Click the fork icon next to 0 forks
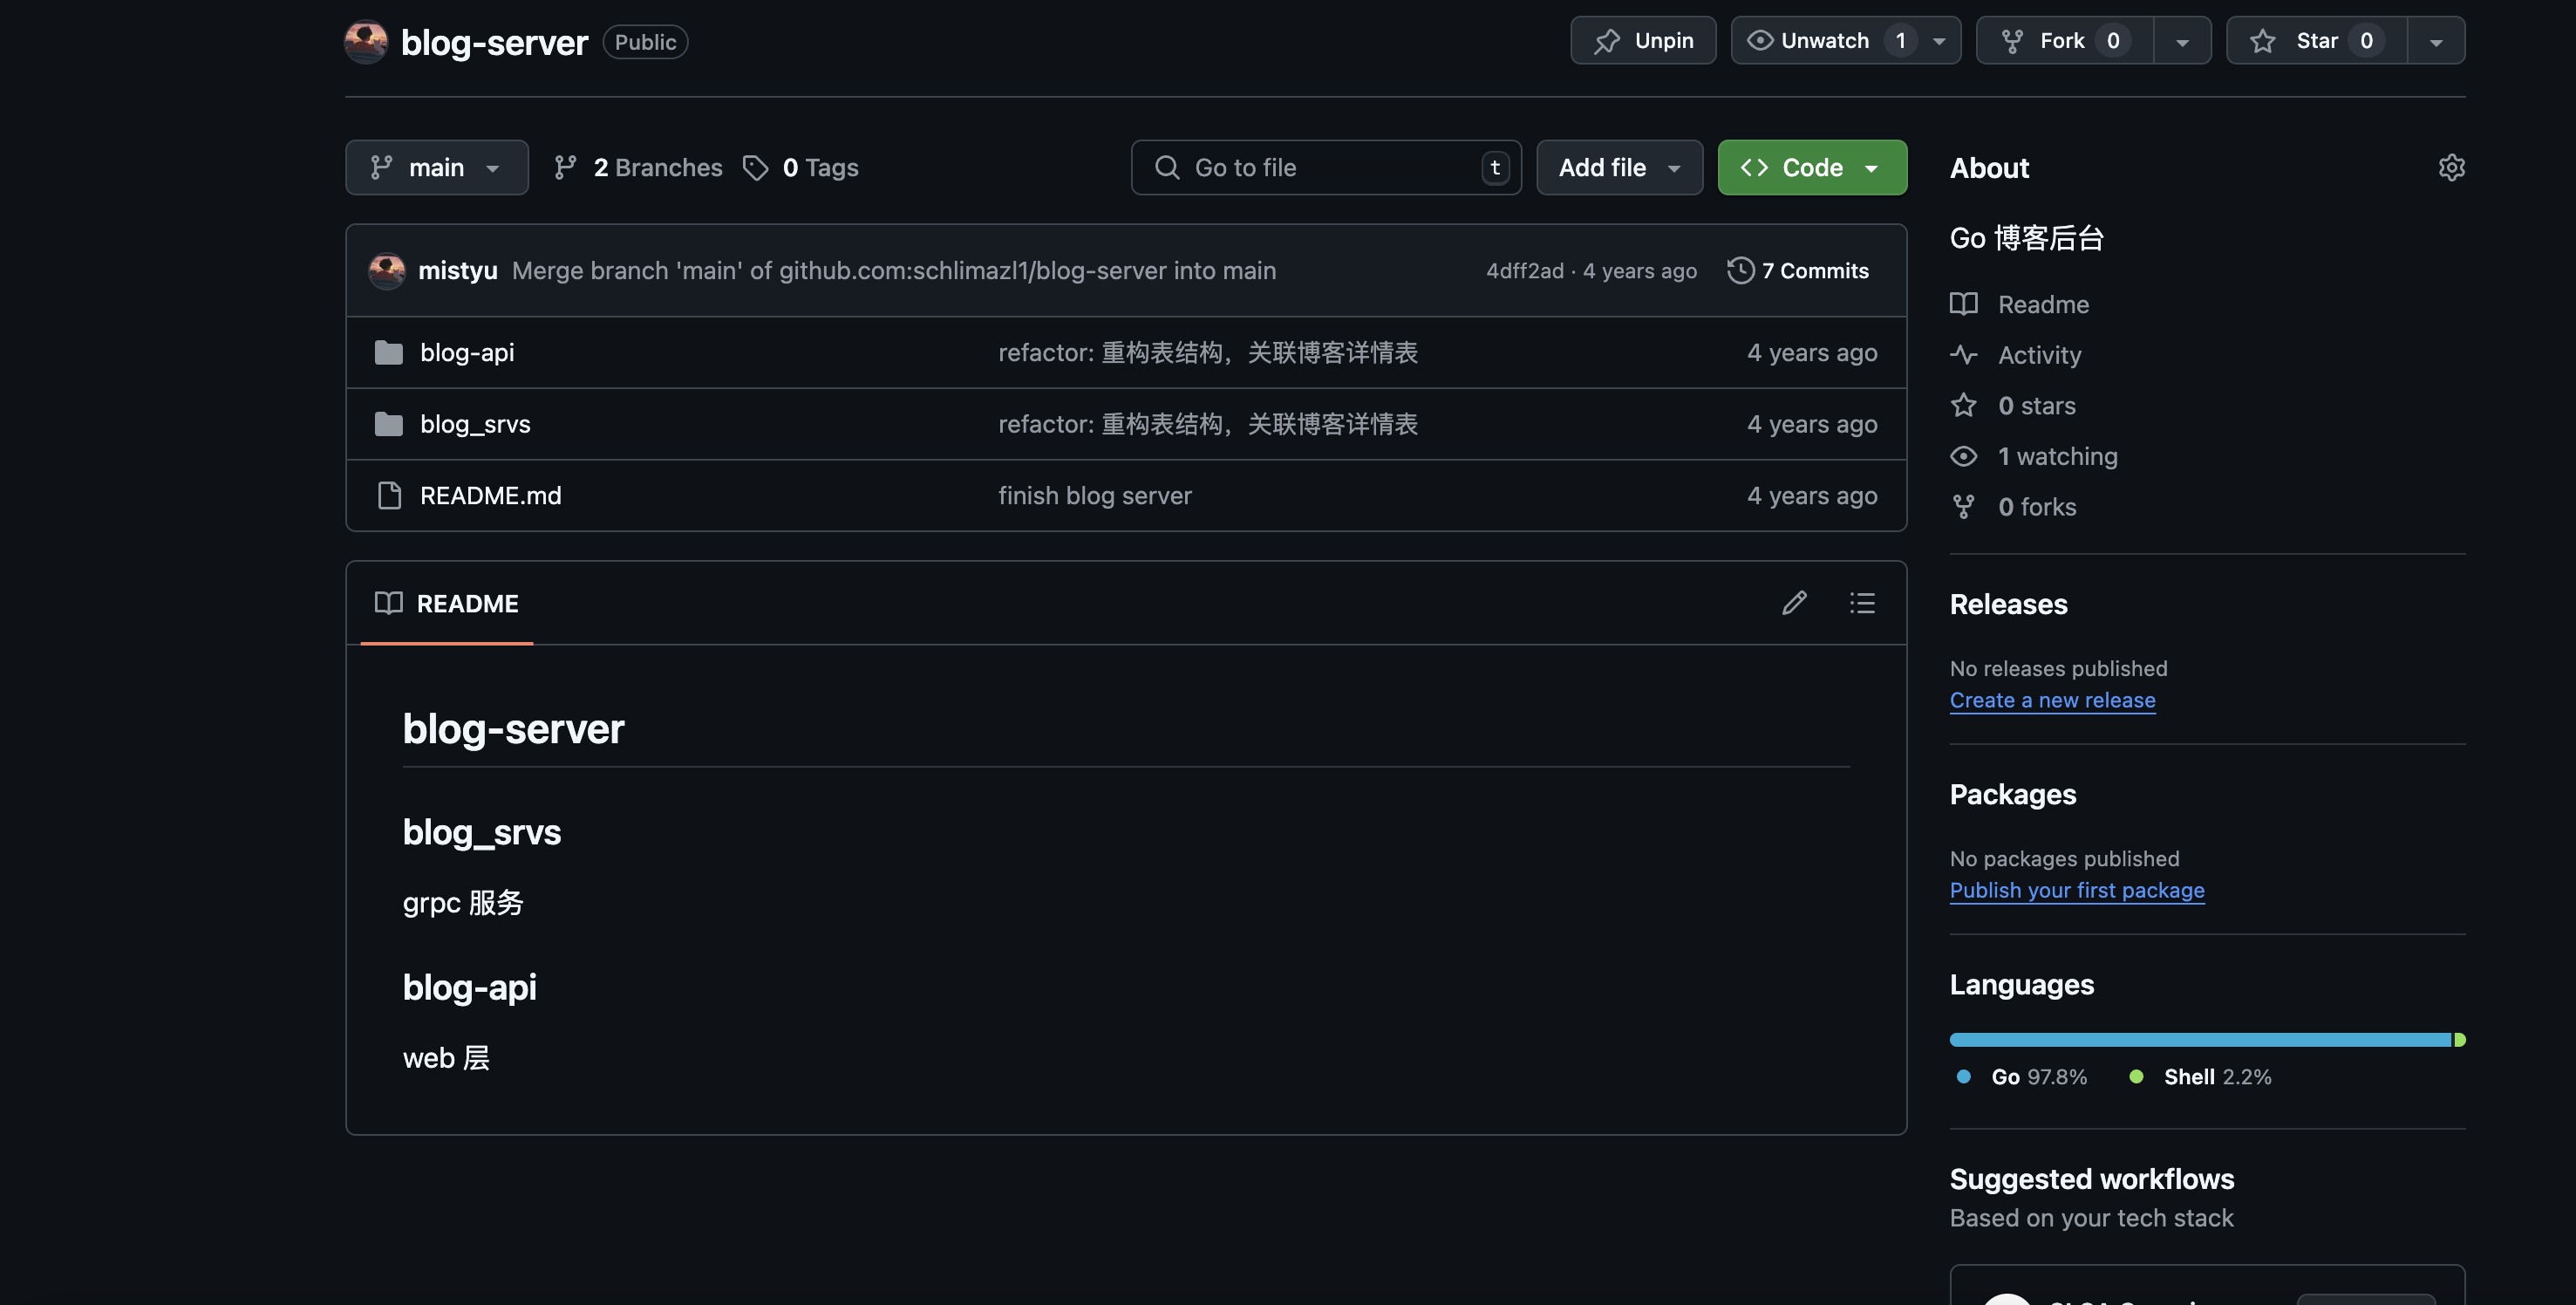The height and width of the screenshot is (1305, 2576). click(x=1963, y=507)
